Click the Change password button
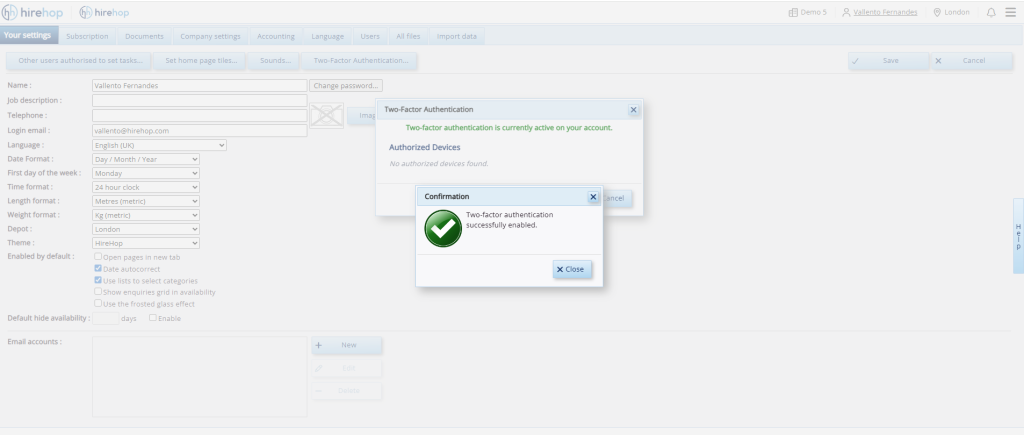 [x=345, y=86]
